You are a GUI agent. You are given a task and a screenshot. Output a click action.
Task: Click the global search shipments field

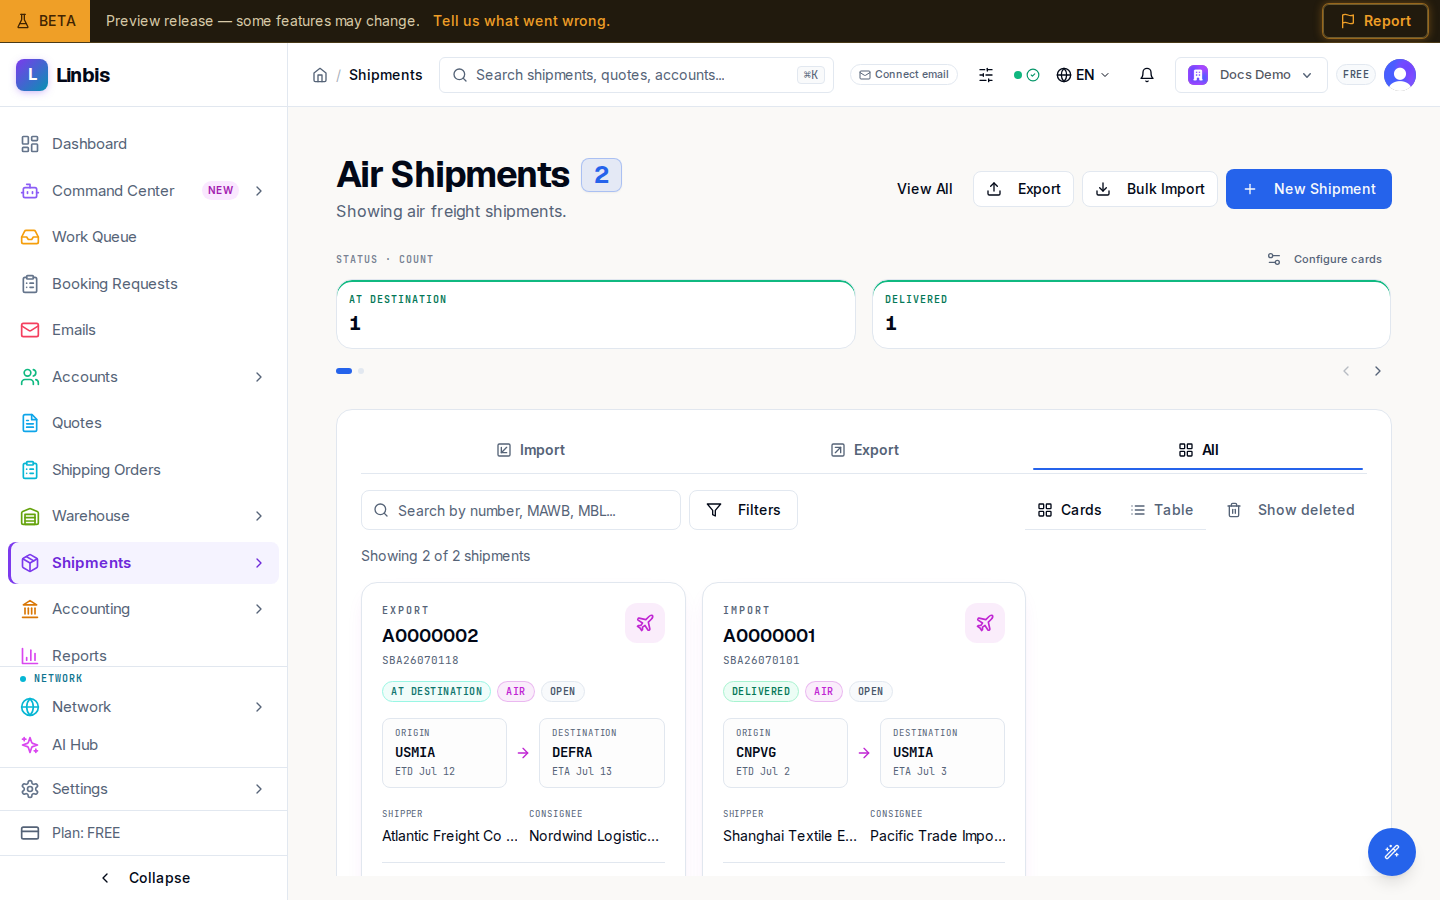tap(636, 75)
